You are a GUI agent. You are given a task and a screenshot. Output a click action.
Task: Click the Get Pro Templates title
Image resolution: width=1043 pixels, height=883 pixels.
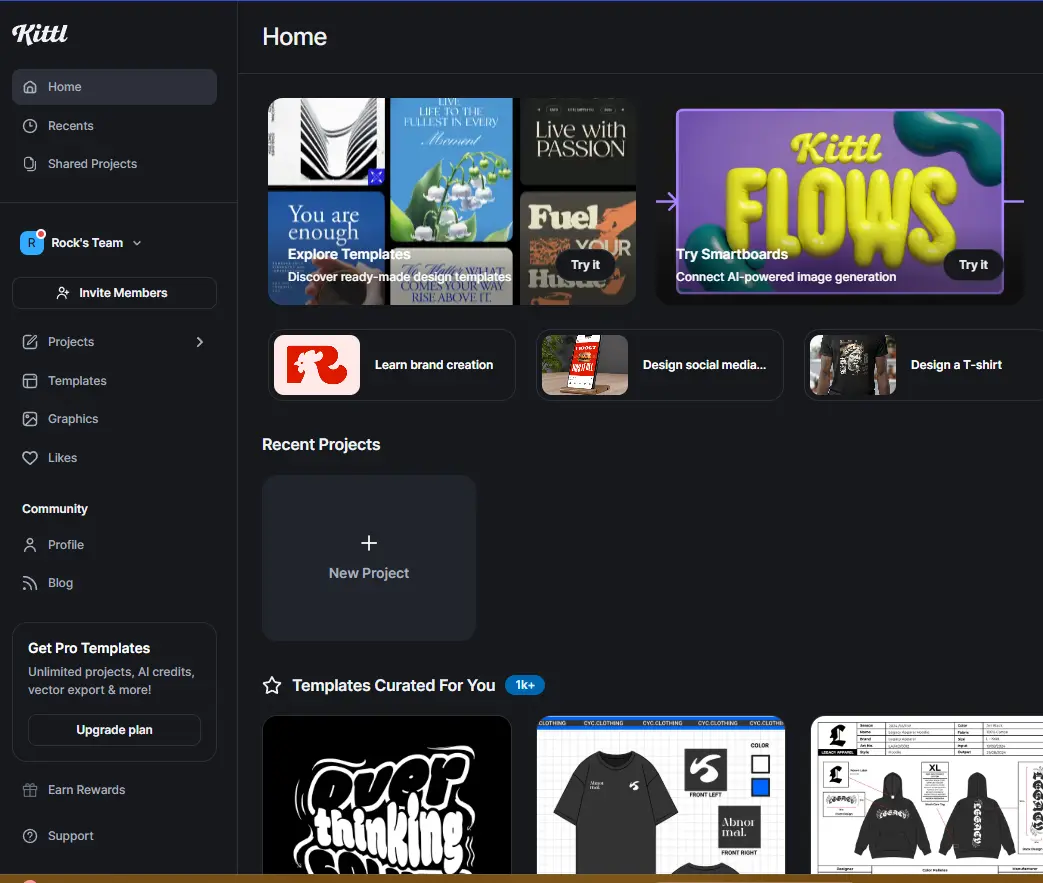click(89, 648)
